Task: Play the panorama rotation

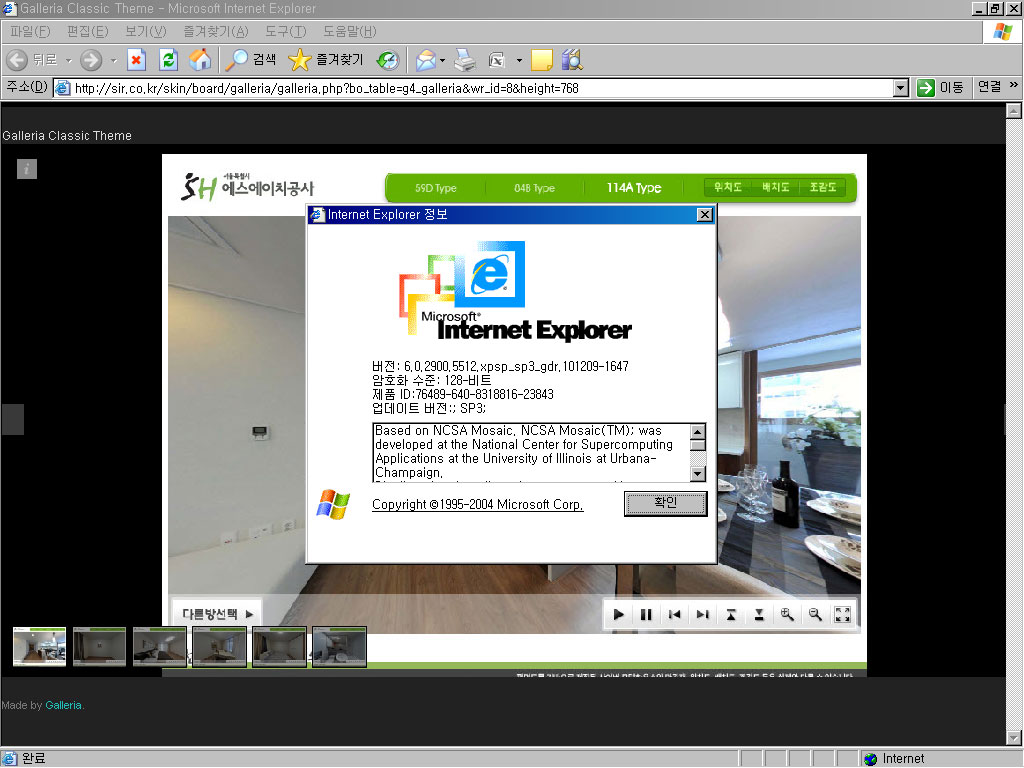Action: coord(619,614)
